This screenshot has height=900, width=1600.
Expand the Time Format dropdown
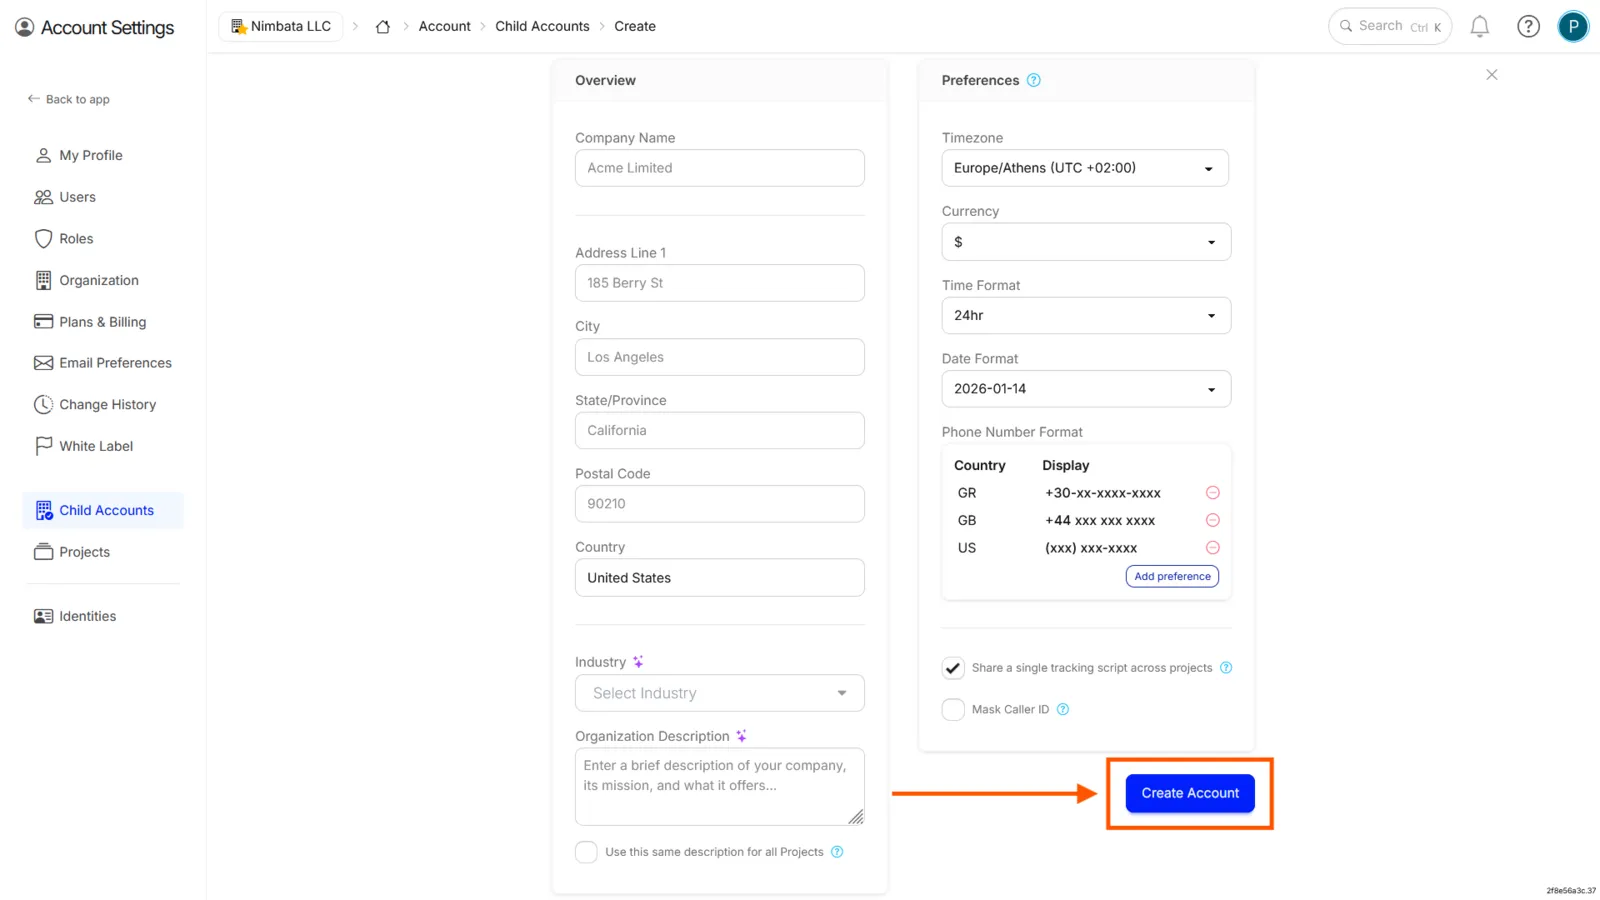pyautogui.click(x=1086, y=316)
